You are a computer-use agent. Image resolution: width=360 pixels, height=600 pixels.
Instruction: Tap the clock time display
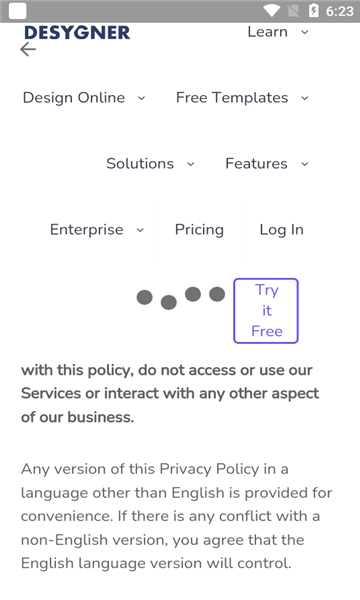pyautogui.click(x=339, y=11)
